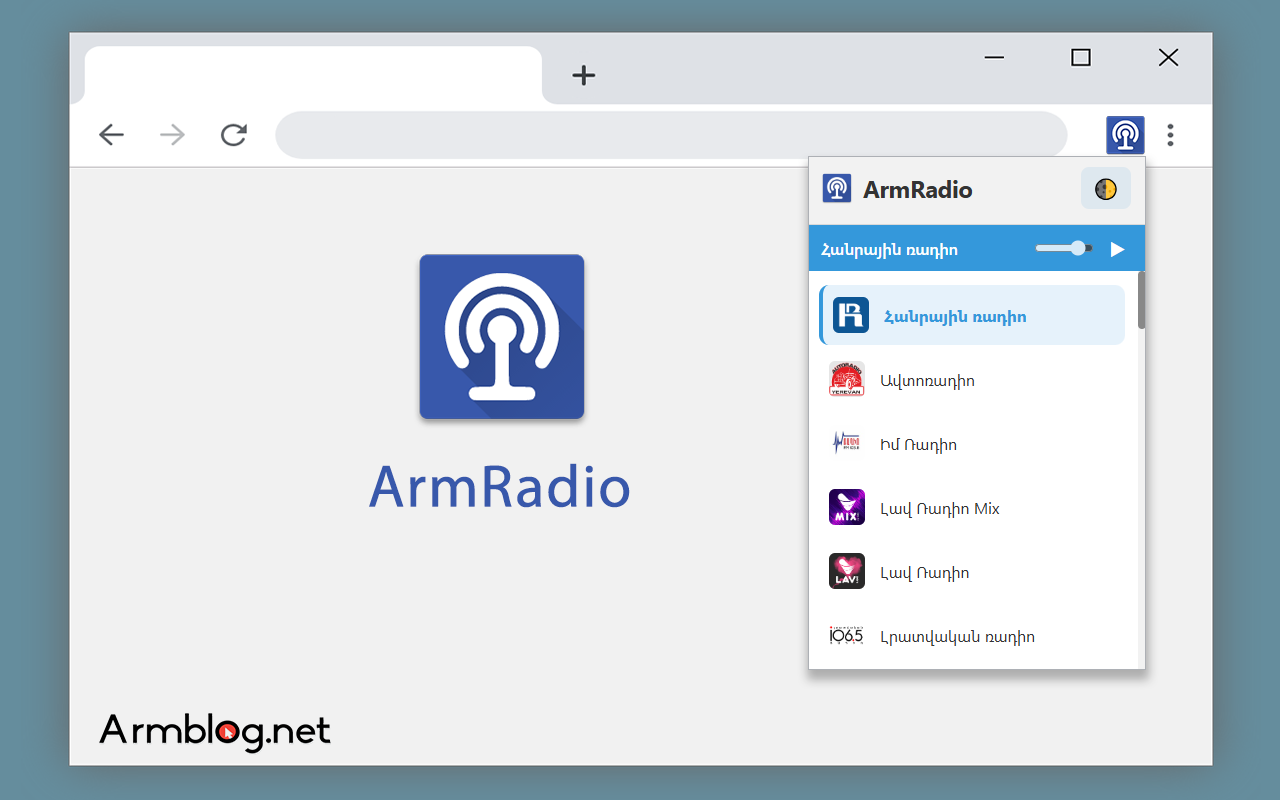Select Ավտոռադիո station
Screen dimensions: 1280x800
972,380
